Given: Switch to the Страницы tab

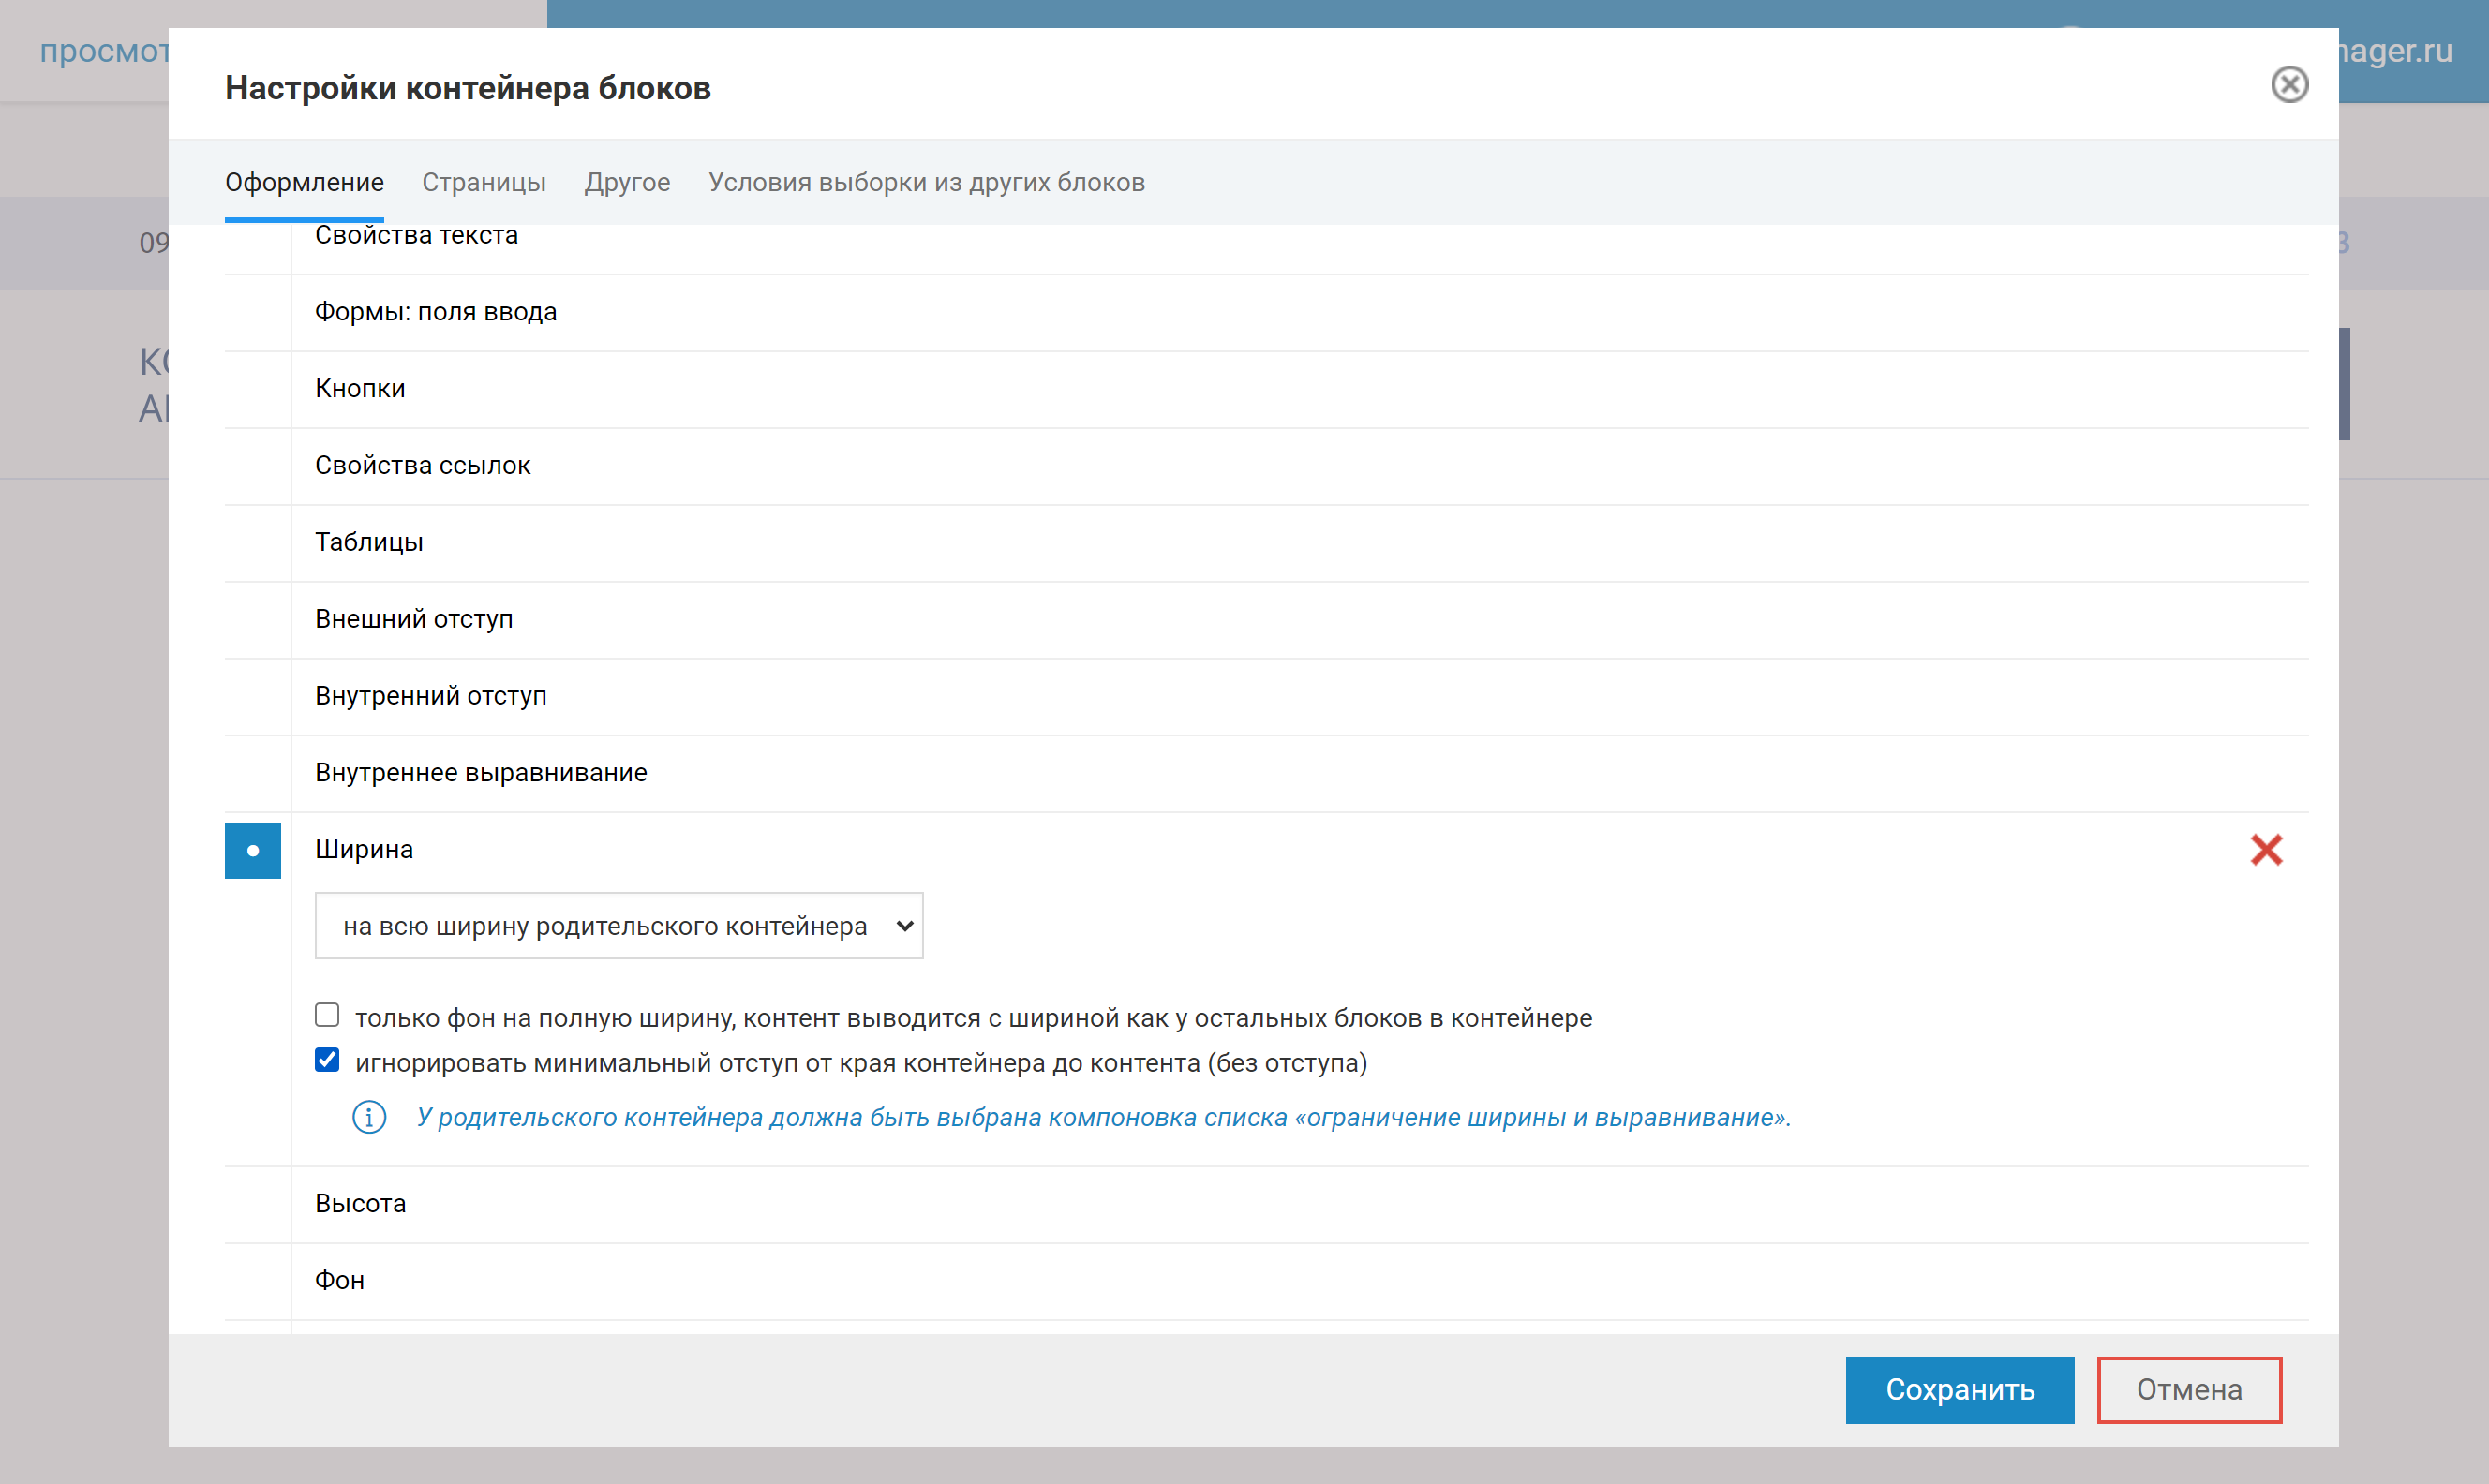Looking at the screenshot, I should coord(484,182).
